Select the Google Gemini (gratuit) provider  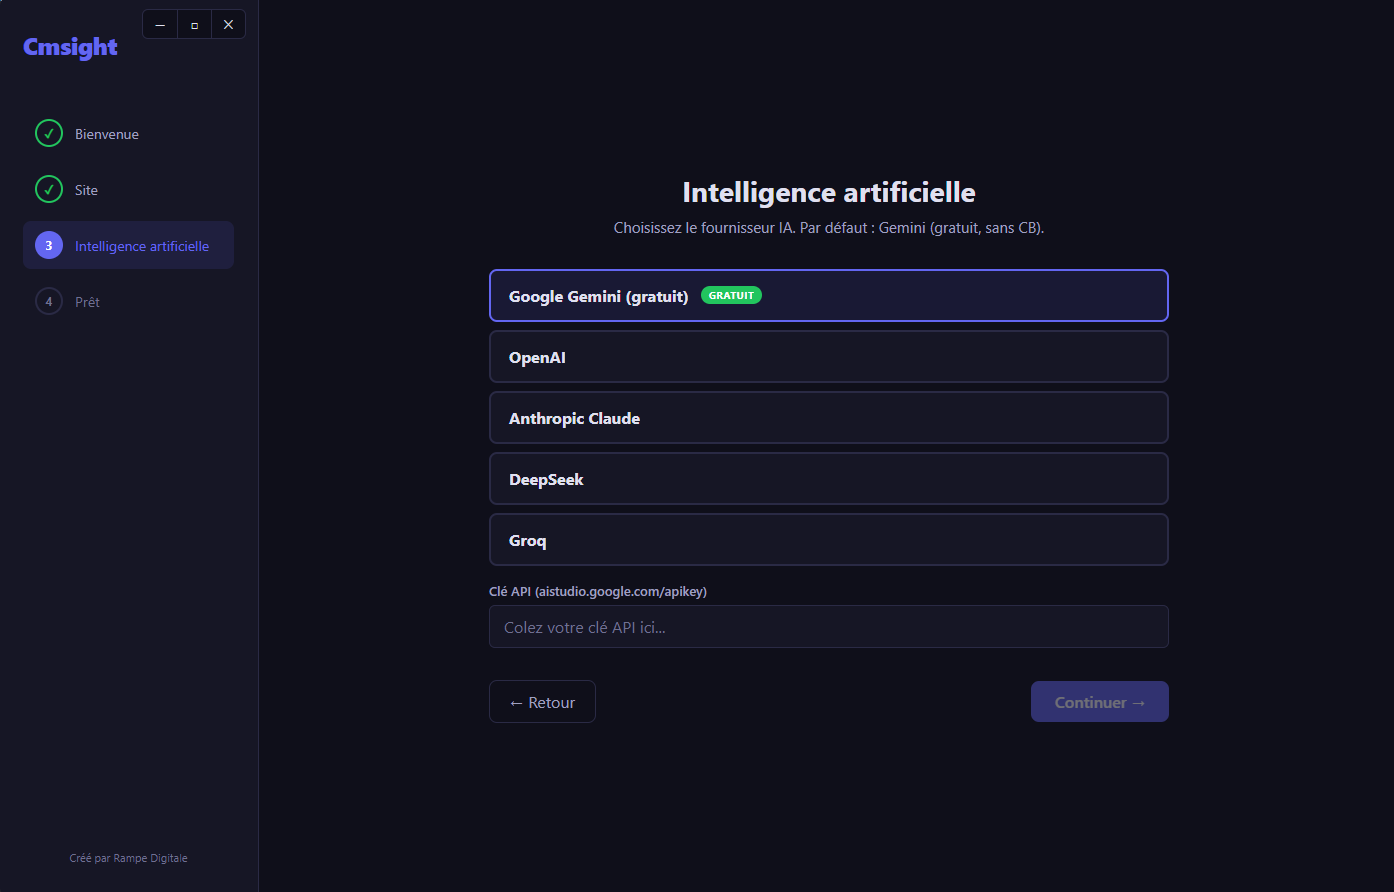pyautogui.click(x=828, y=296)
